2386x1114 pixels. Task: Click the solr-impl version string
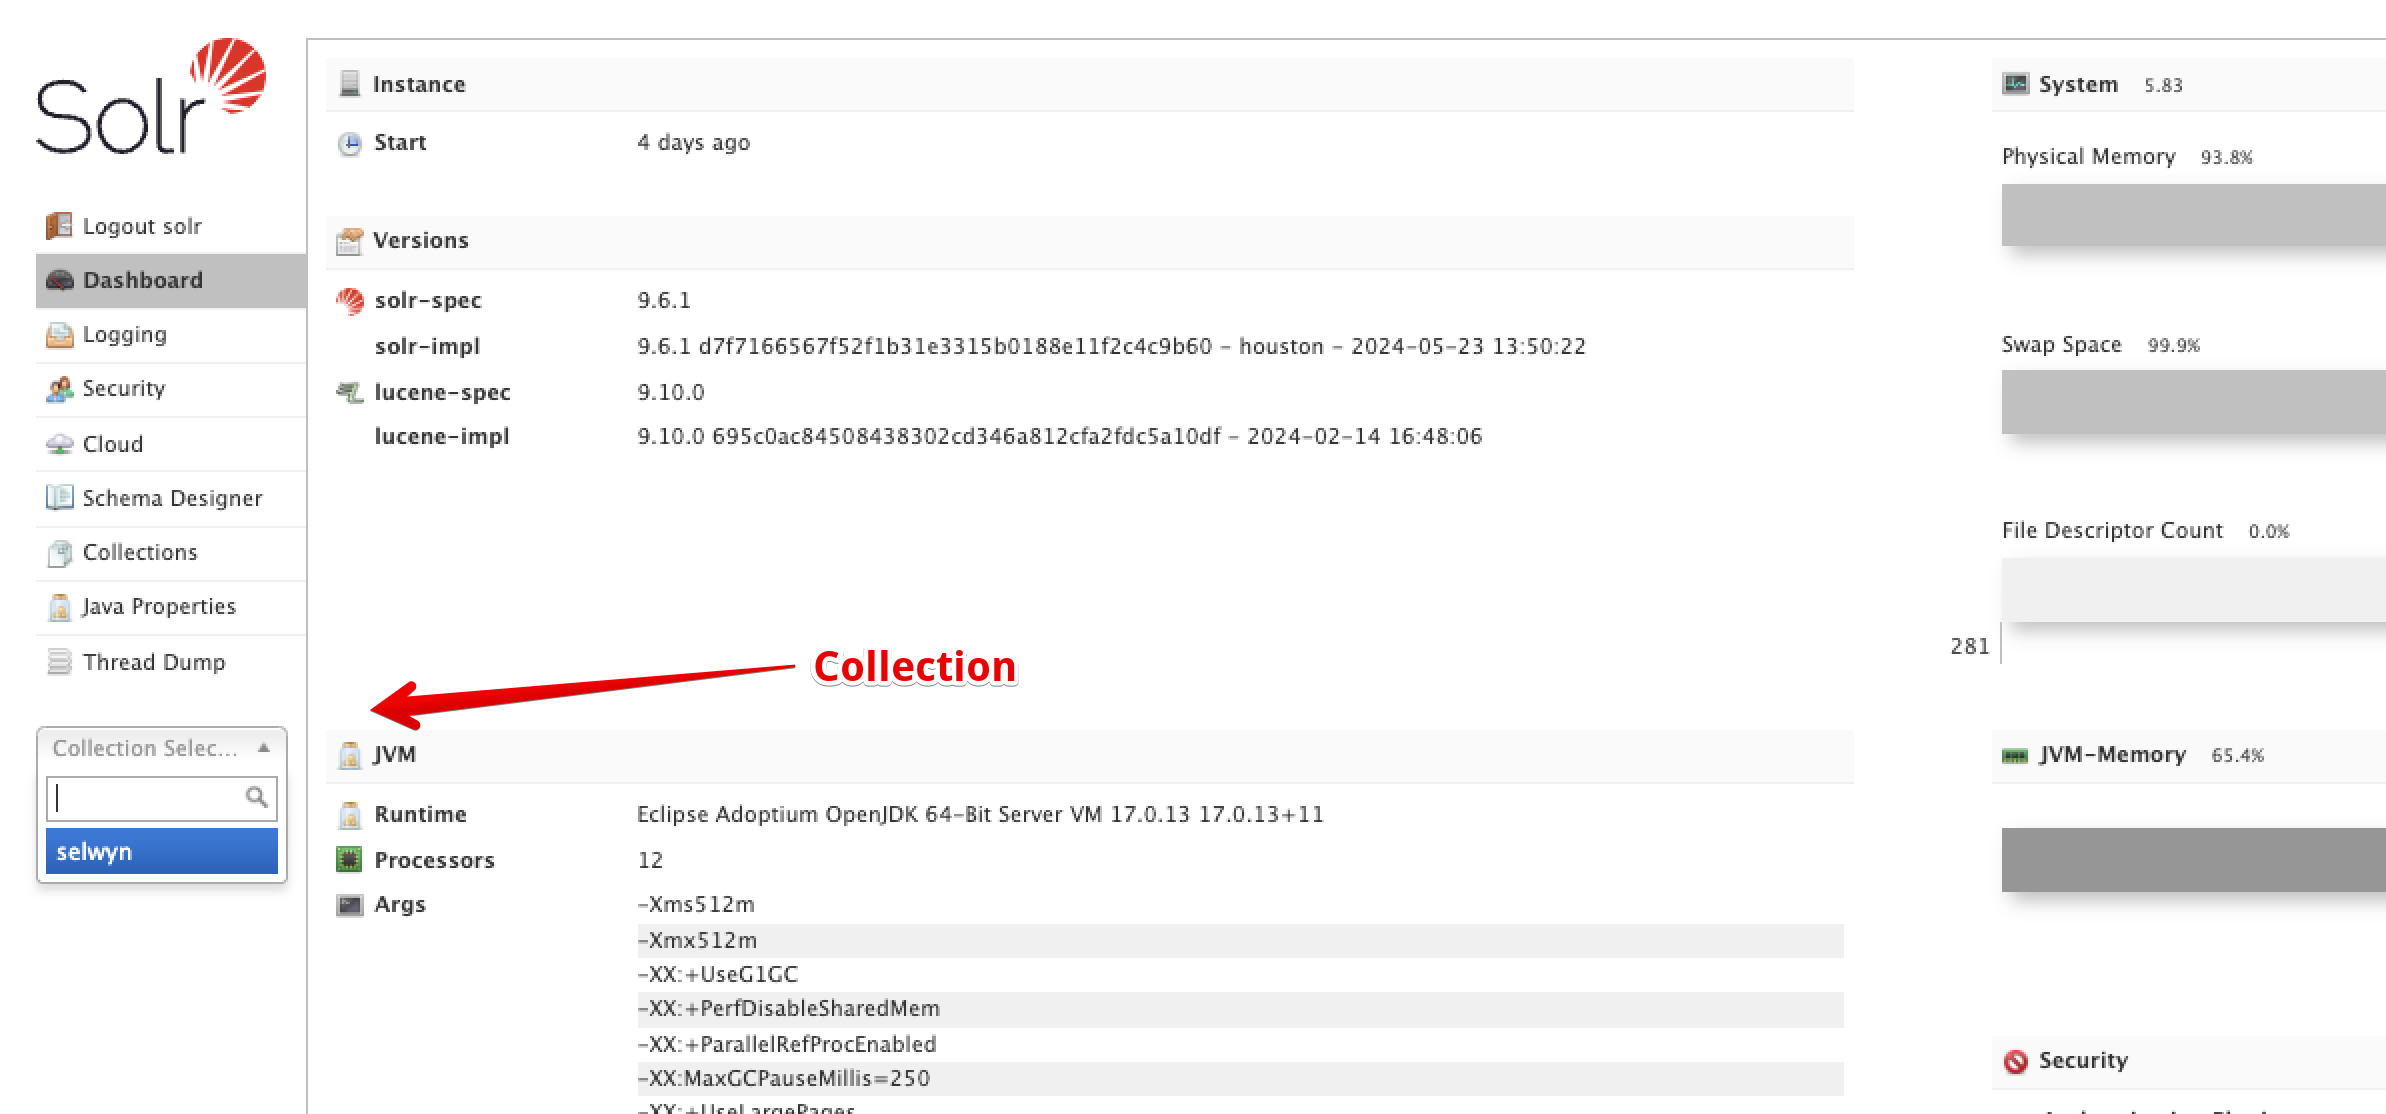[1112, 346]
